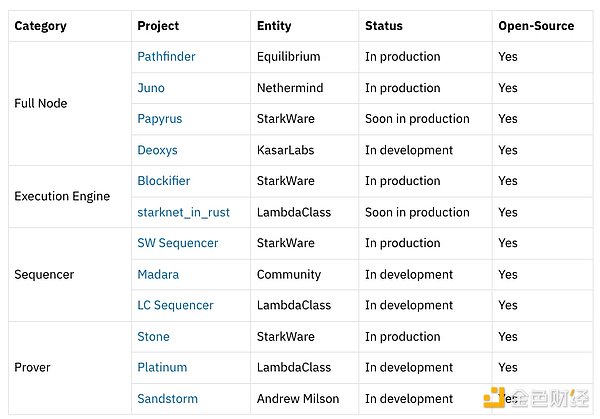Open the Pathfinder project link
Image resolution: width=600 pixels, height=419 pixels.
pyautogui.click(x=166, y=57)
